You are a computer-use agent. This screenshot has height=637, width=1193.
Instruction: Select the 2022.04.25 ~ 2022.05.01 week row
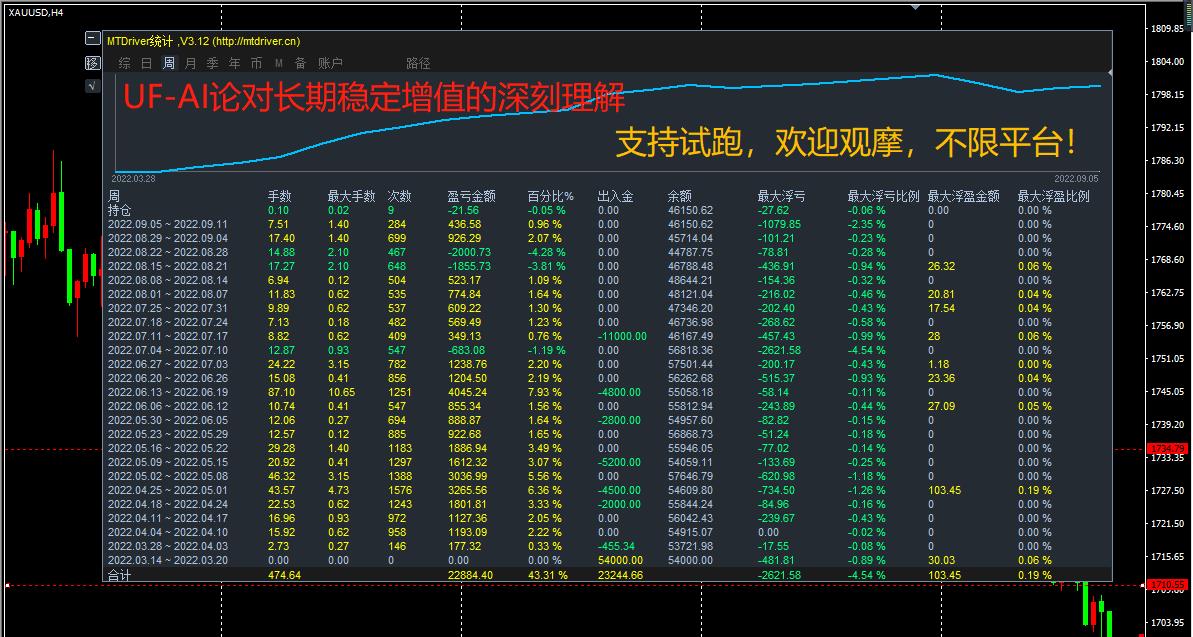click(x=606, y=490)
